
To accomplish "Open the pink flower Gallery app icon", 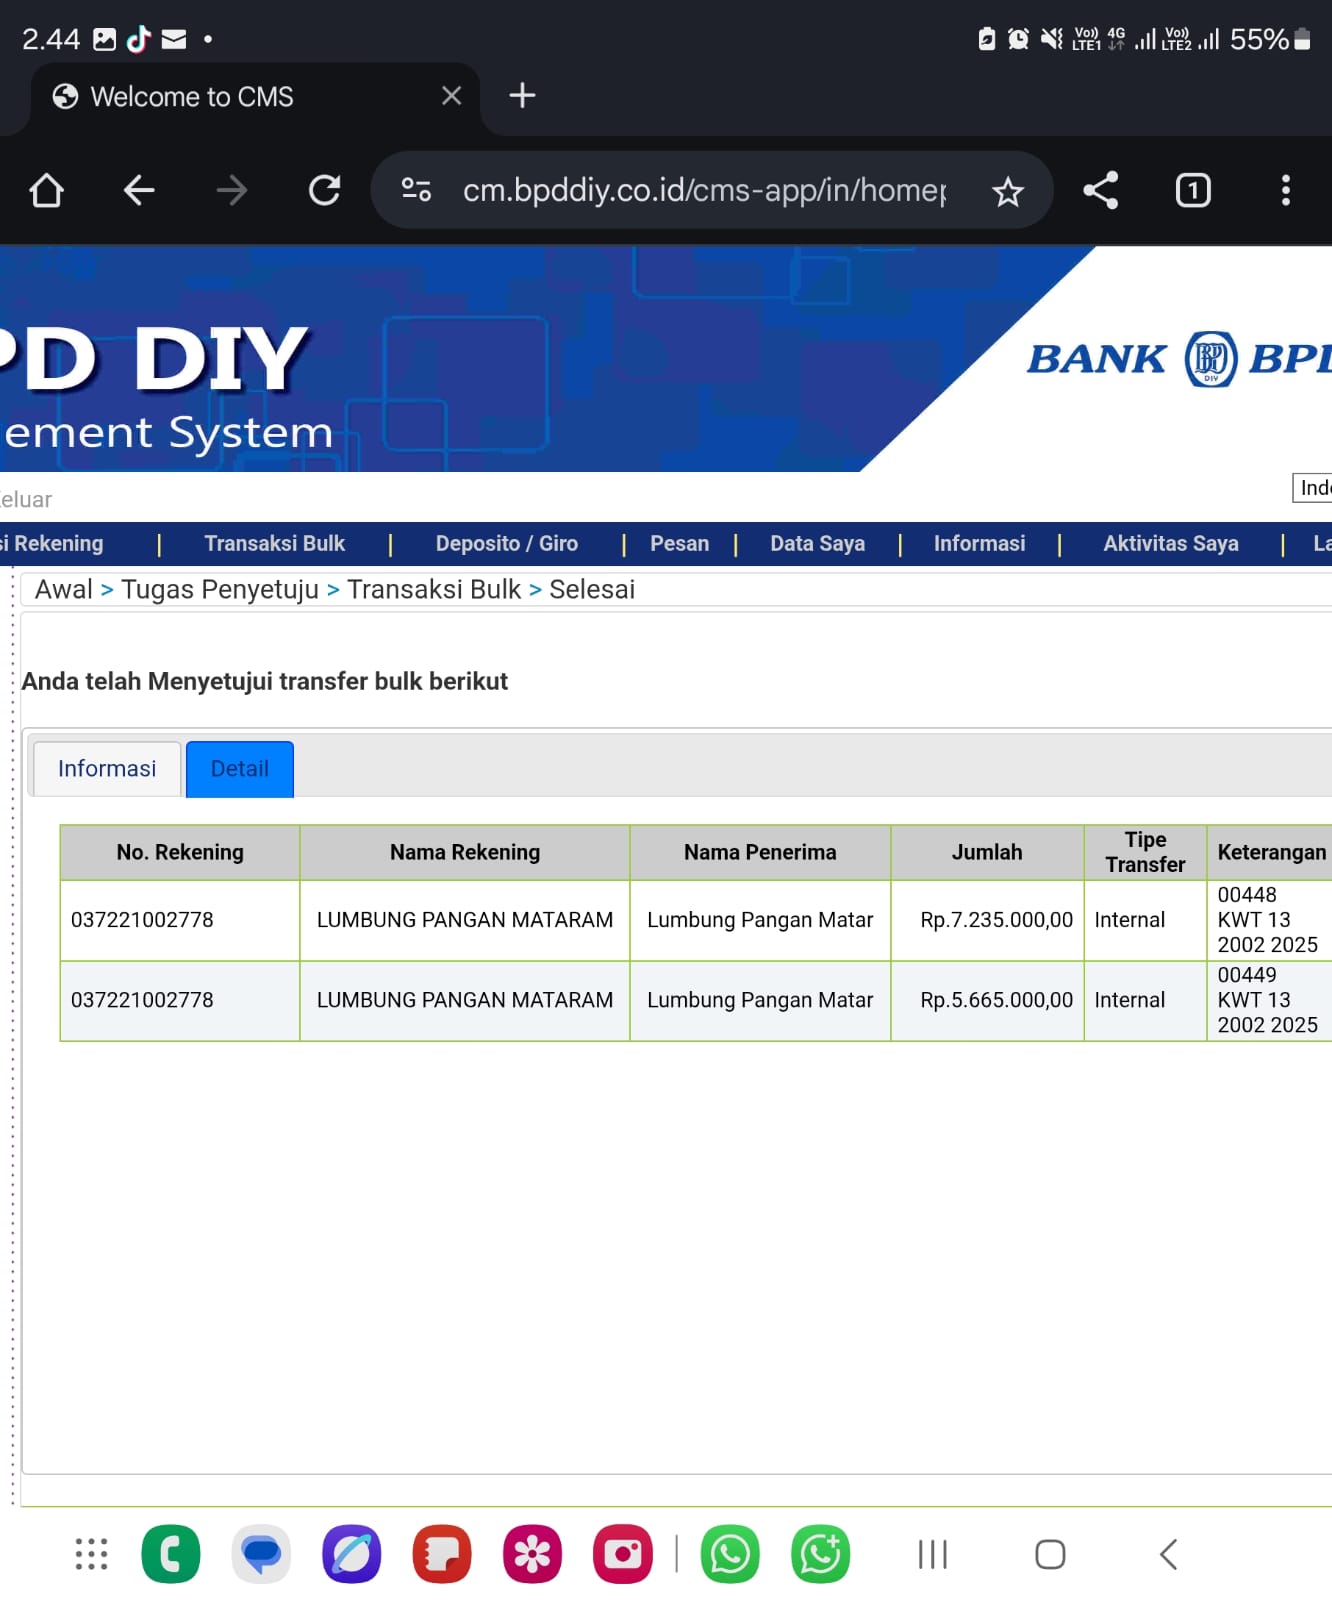I will tap(532, 1554).
